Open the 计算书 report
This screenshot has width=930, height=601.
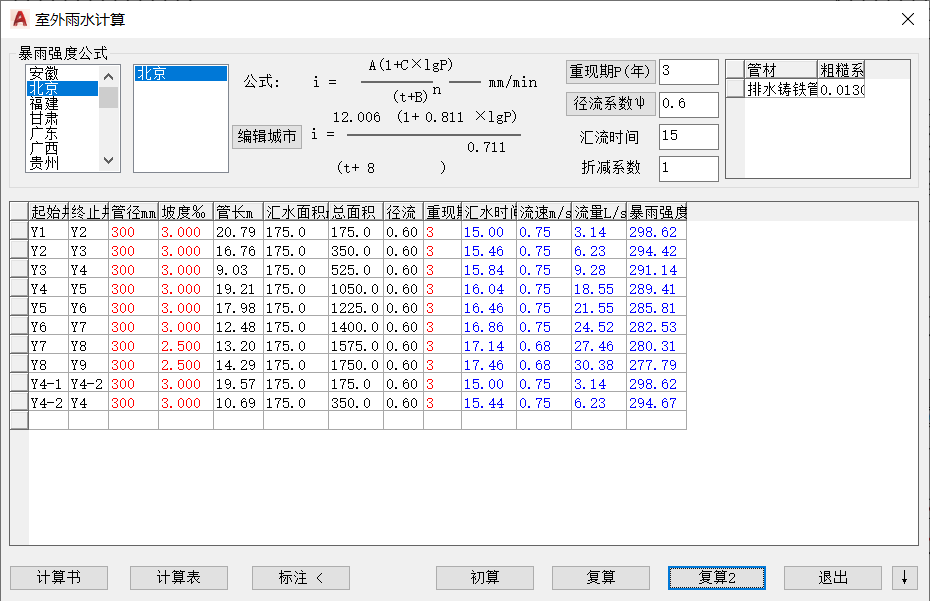tap(59, 577)
